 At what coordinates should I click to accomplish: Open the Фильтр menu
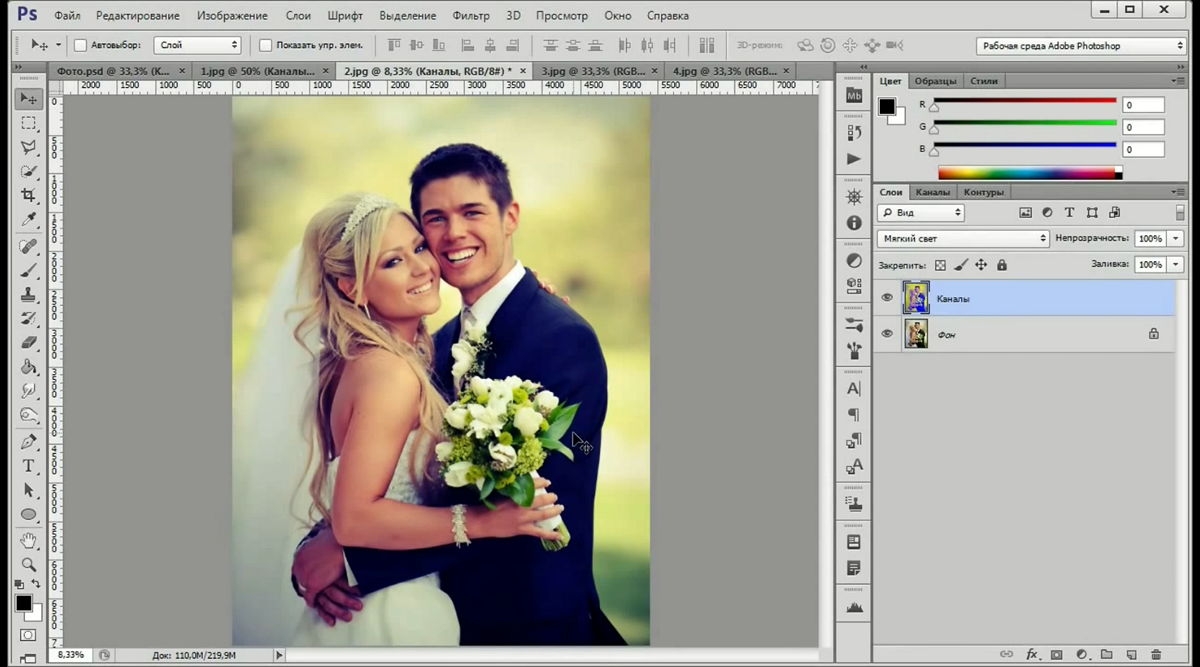click(471, 16)
